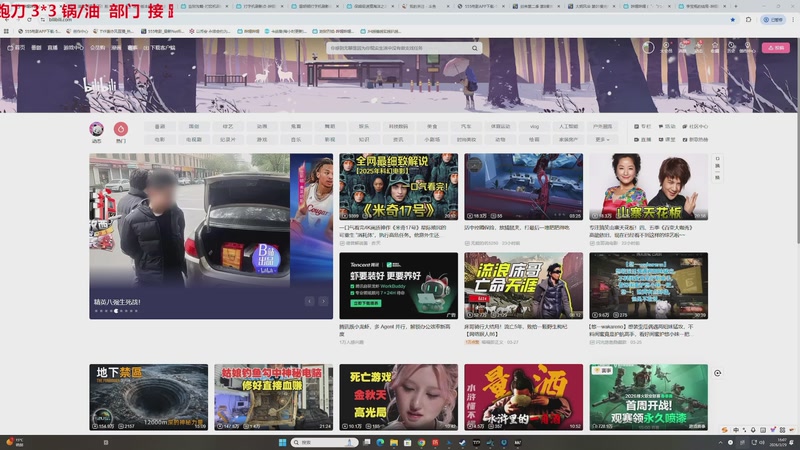Expand the 更多 category dropdown
This screenshot has height=450, width=800.
click(602, 139)
